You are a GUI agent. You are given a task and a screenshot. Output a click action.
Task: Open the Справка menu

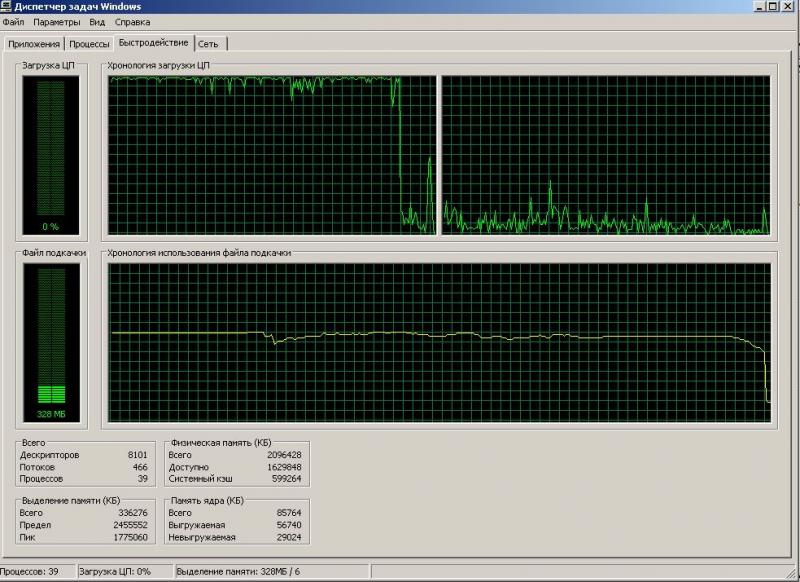(x=133, y=21)
